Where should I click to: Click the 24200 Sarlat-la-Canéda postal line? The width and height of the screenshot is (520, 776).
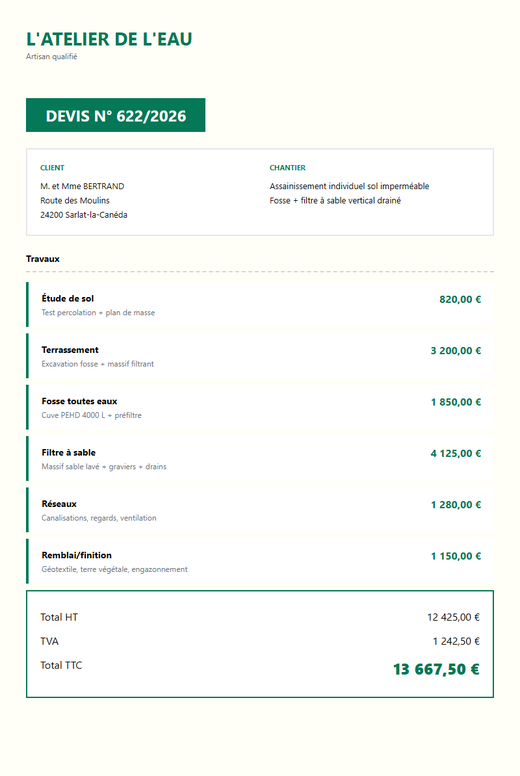point(84,215)
